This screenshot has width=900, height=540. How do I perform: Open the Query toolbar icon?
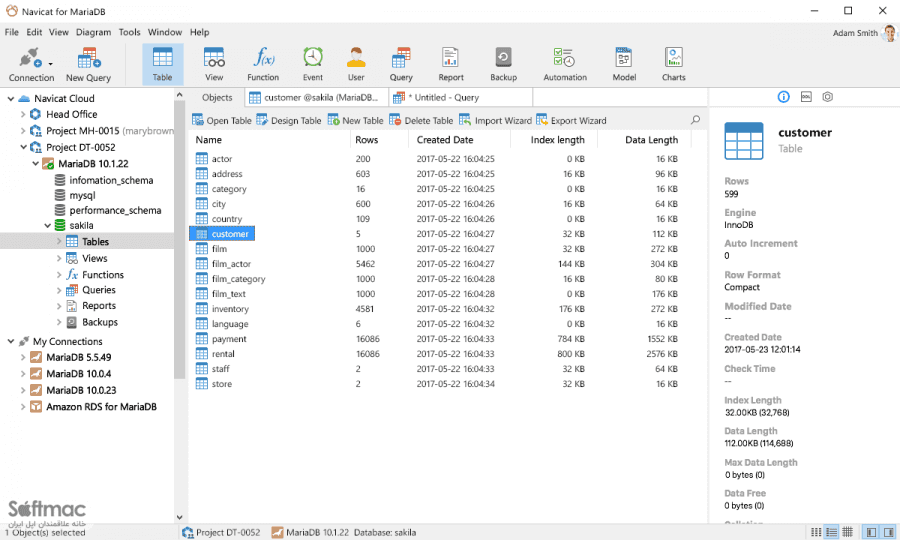pyautogui.click(x=401, y=64)
